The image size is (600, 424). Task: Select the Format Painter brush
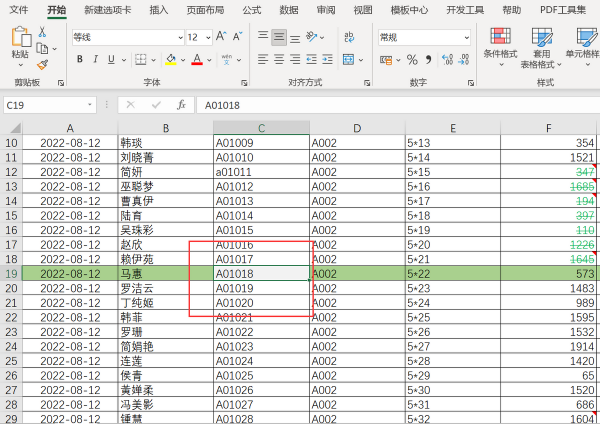point(42,65)
